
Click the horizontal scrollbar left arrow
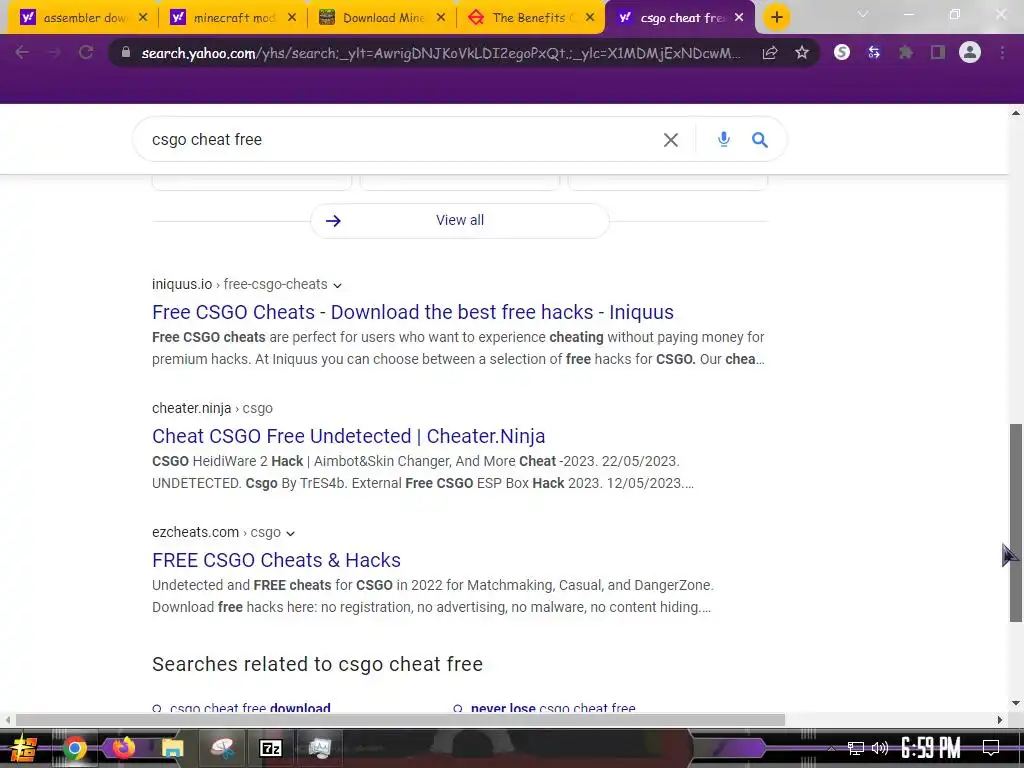point(7,720)
